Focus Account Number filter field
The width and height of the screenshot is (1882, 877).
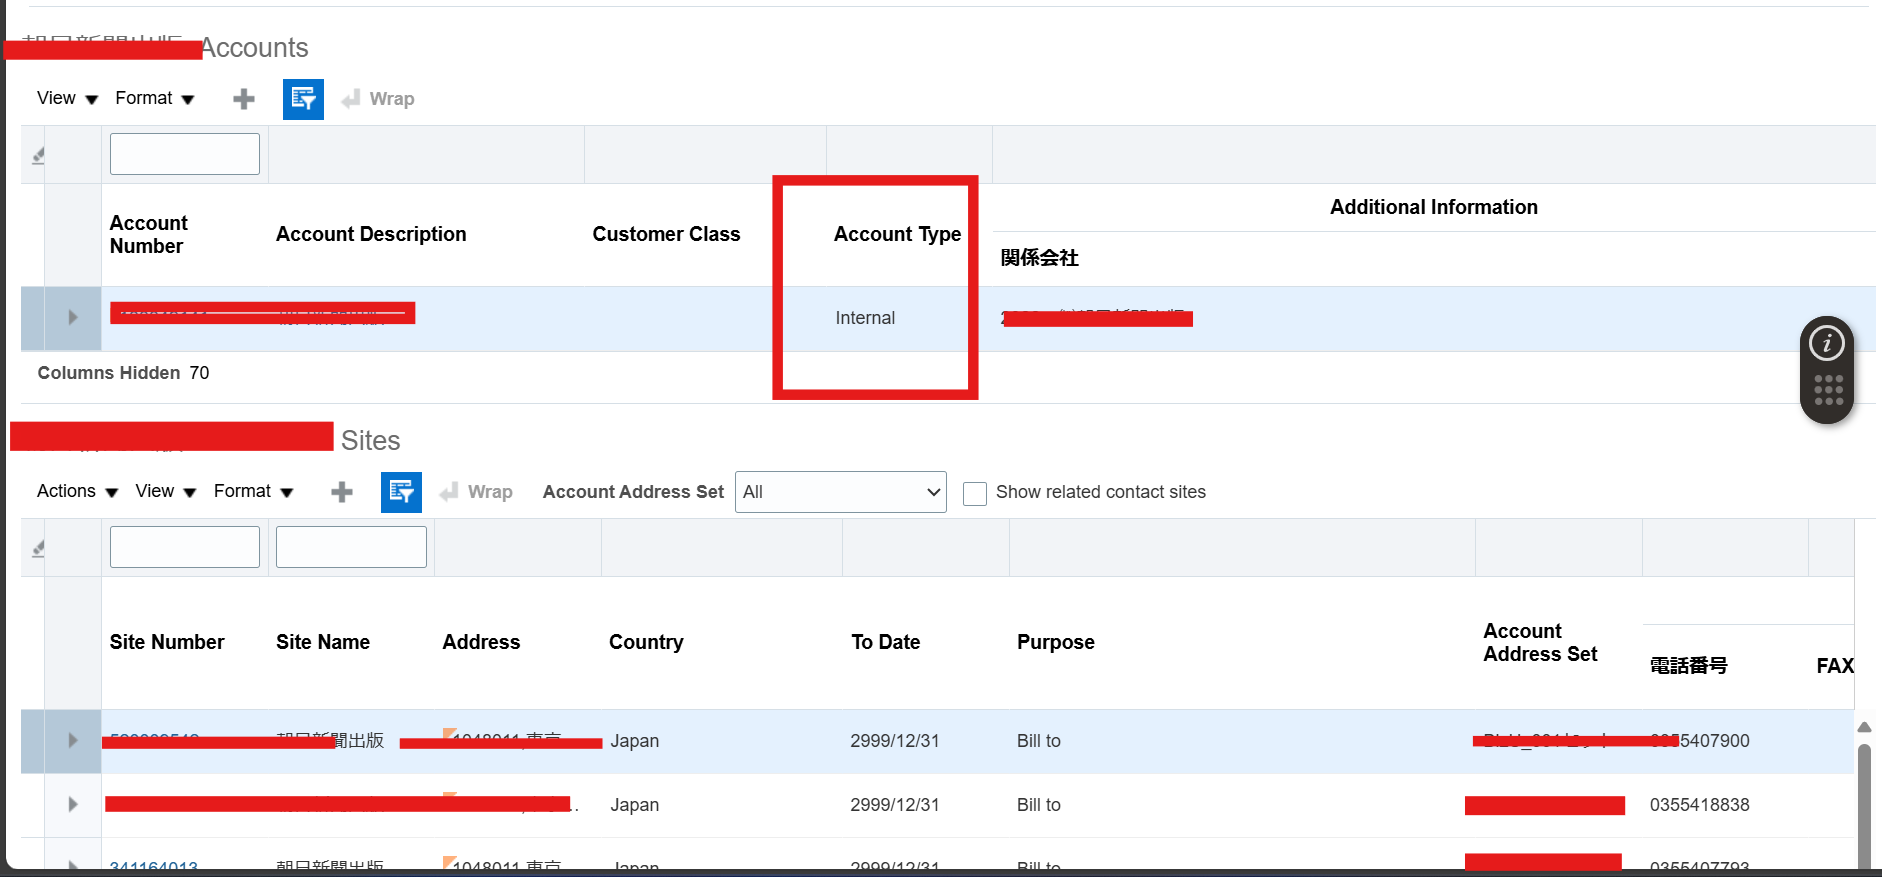point(185,154)
